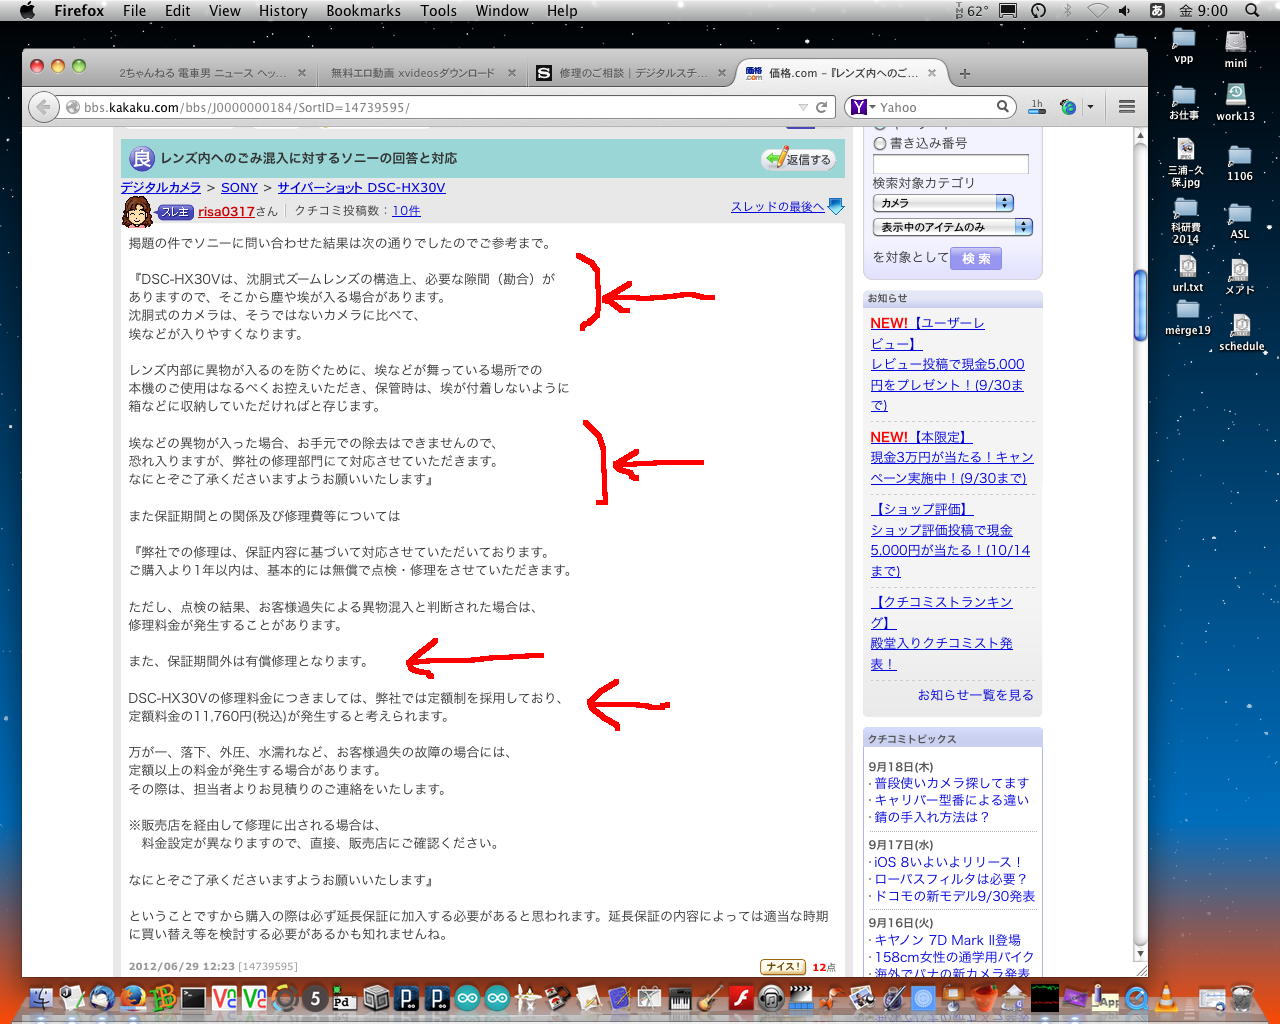Click the 書き込み番号 text input field
Screen dimensions: 1280x1024
click(950, 164)
